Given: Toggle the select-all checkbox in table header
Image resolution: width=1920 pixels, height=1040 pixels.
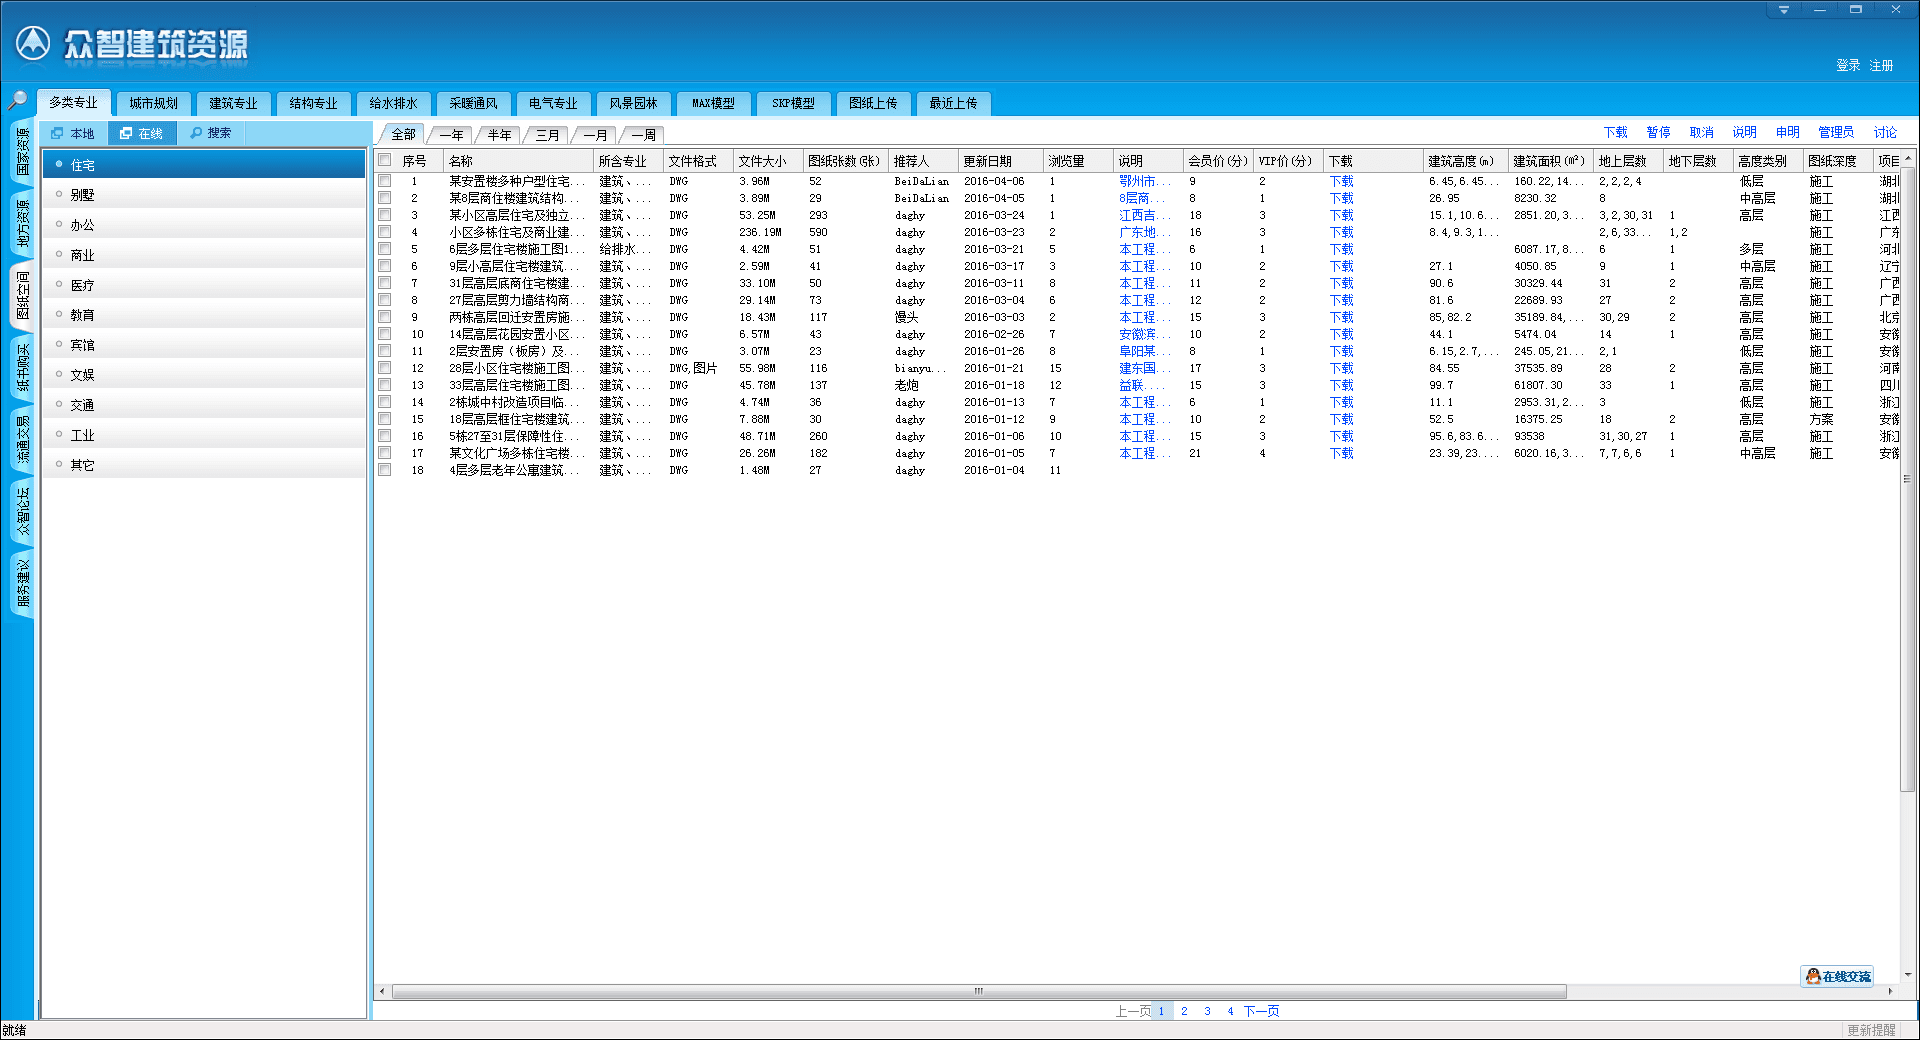Looking at the screenshot, I should click(x=384, y=160).
